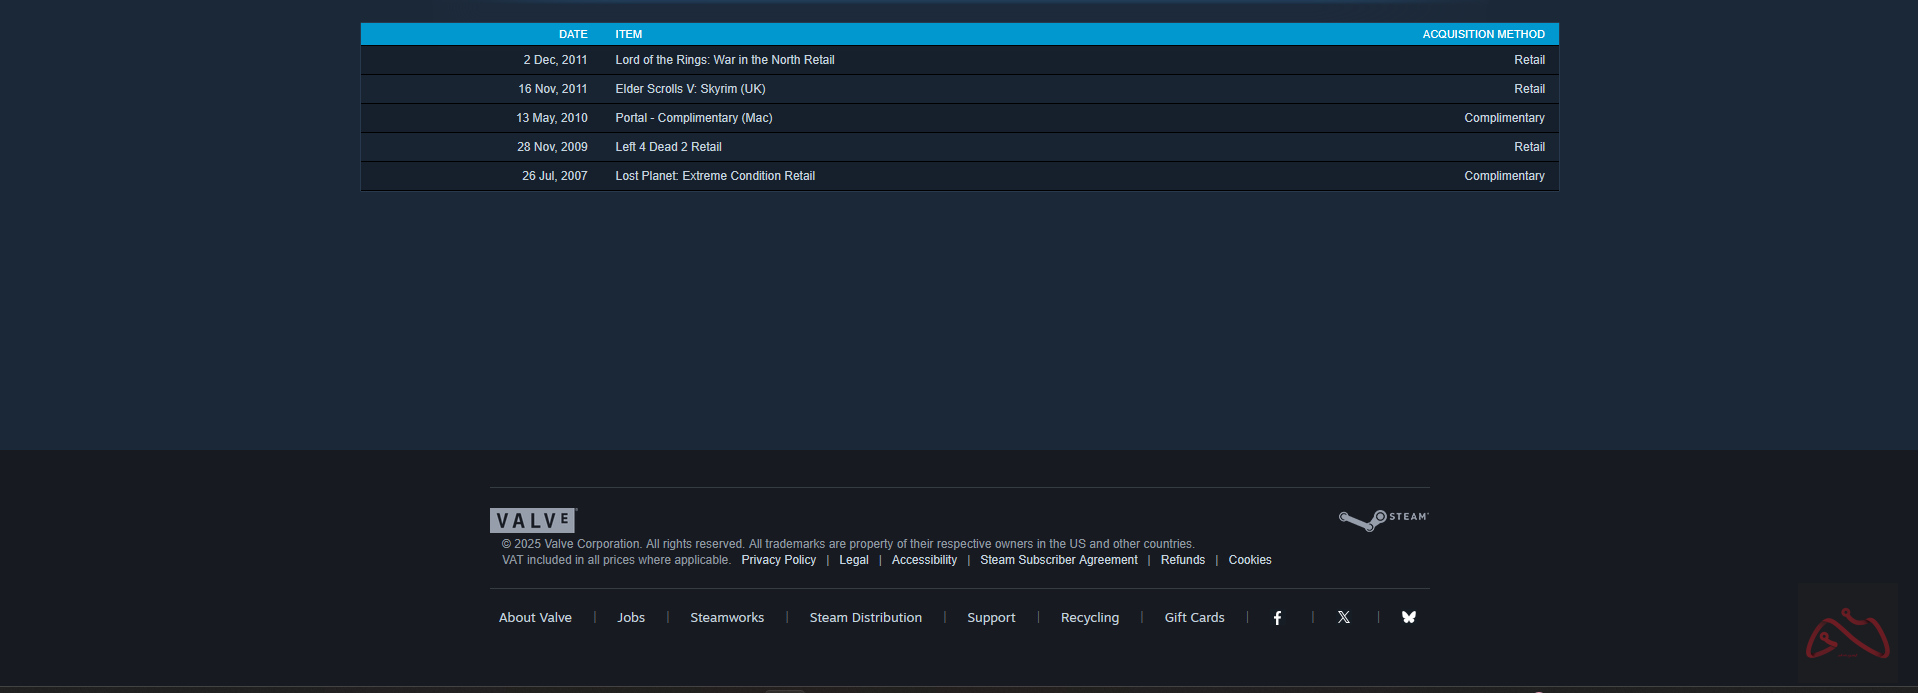
Task: Go to the Accessibility page
Action: click(924, 560)
